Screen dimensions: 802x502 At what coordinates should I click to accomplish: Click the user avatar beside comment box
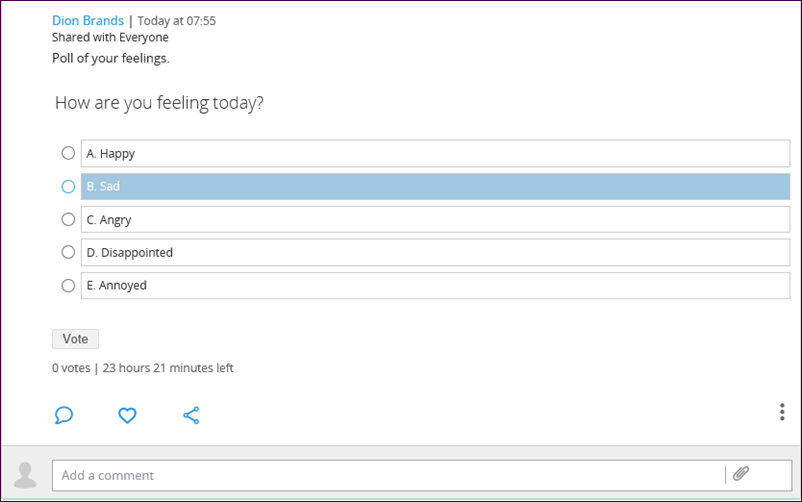(25, 475)
